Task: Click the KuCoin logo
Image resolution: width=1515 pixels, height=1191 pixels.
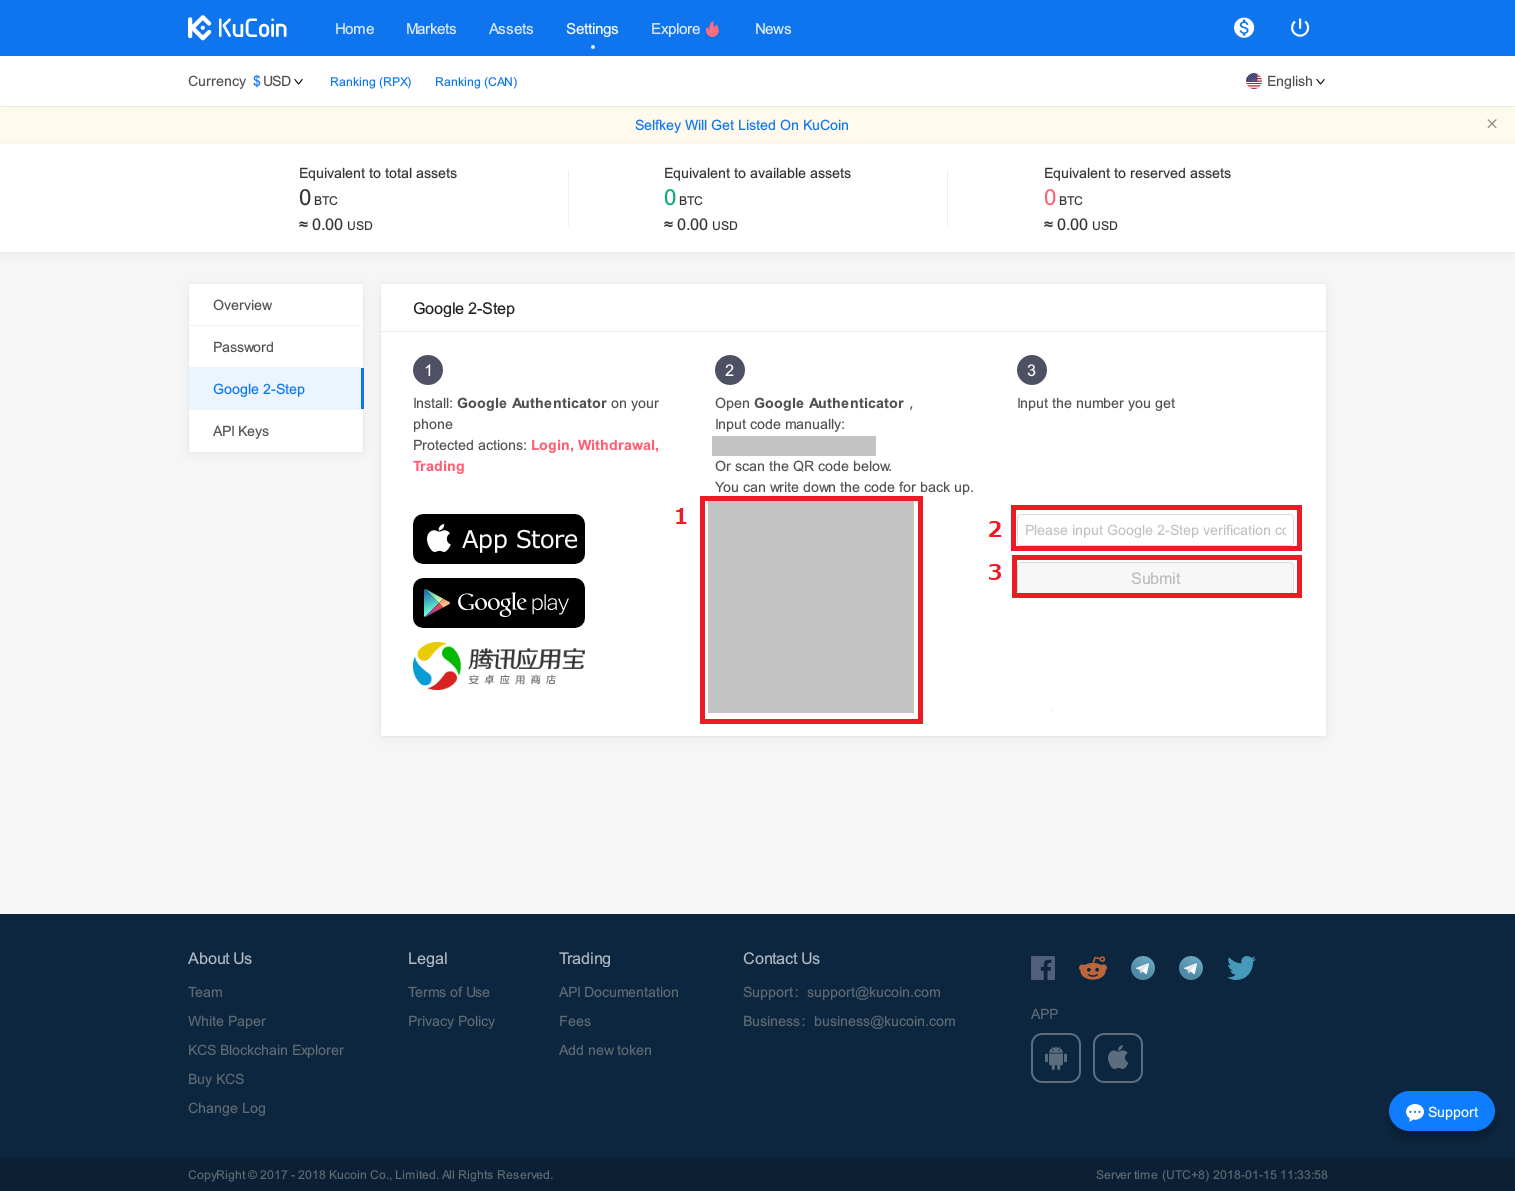Action: [237, 28]
